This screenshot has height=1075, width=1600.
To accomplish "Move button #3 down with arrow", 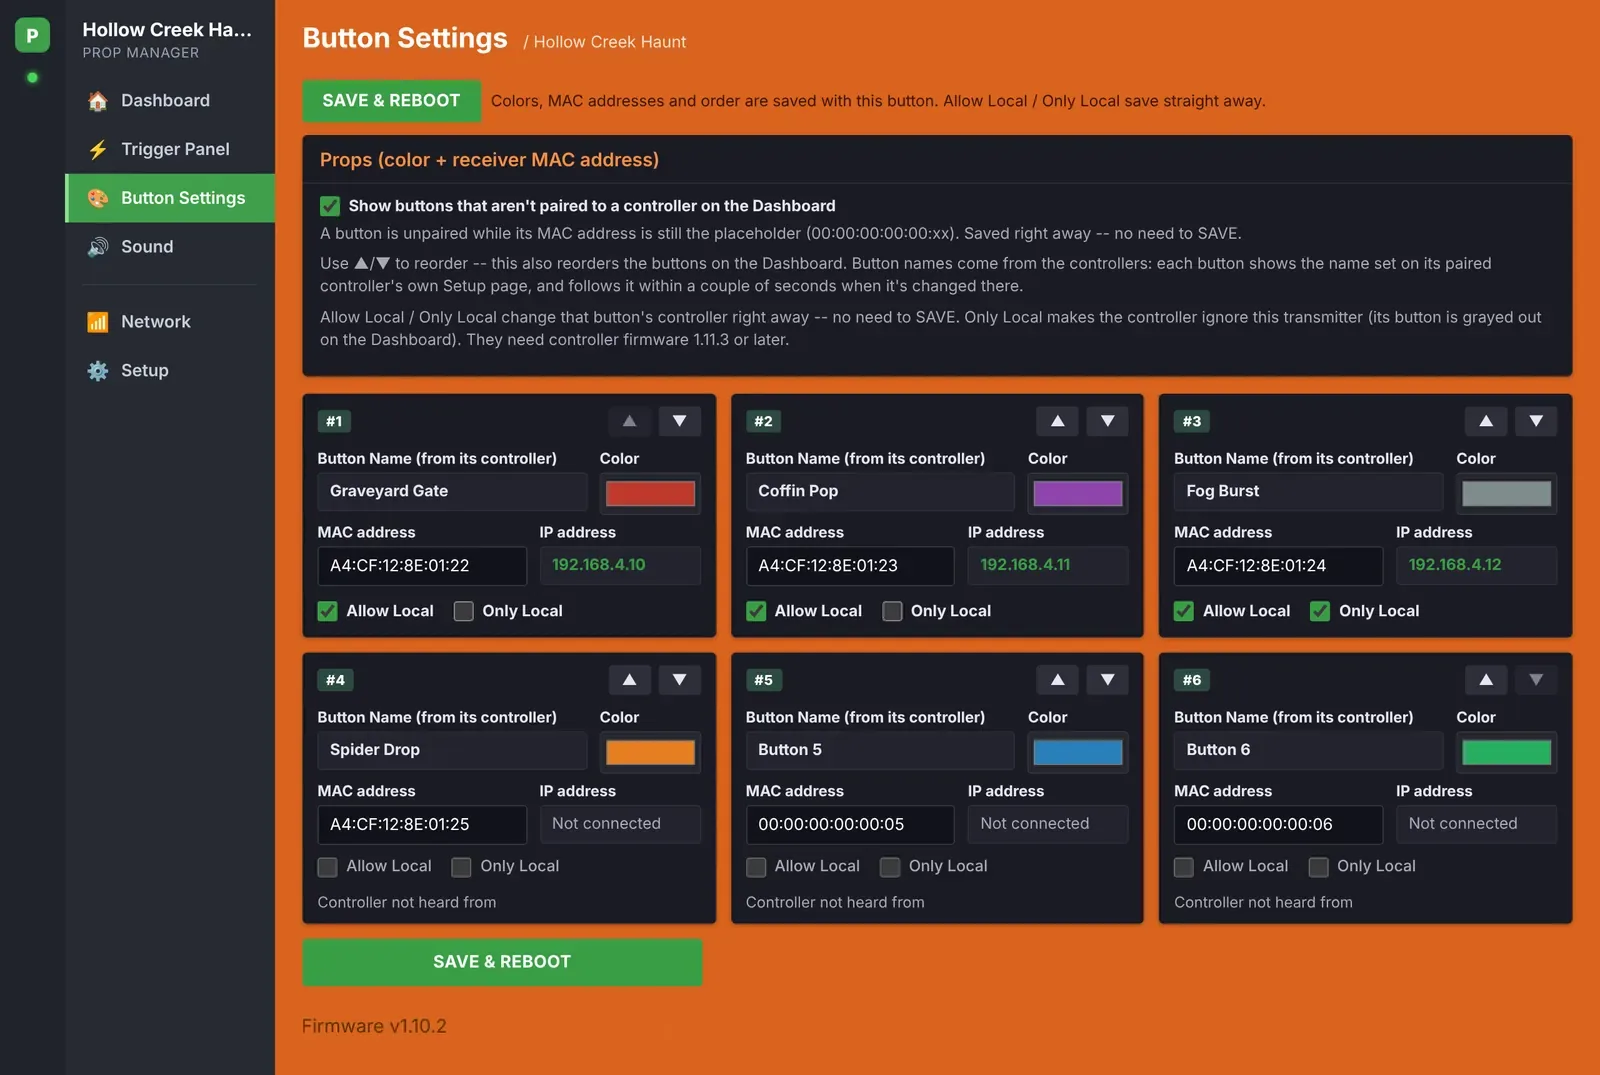I will (x=1536, y=421).
